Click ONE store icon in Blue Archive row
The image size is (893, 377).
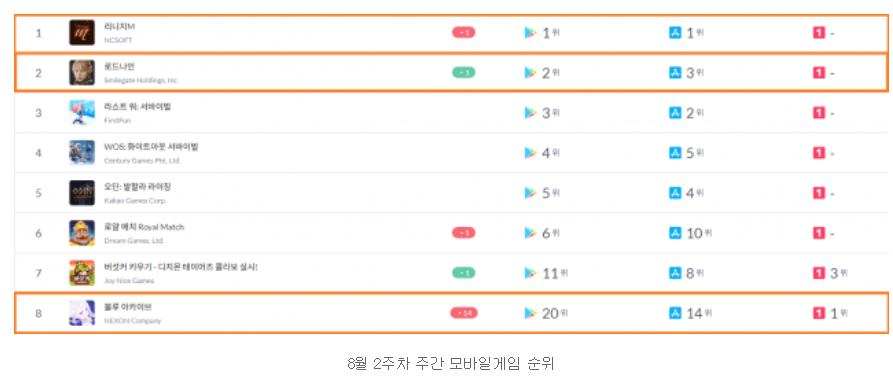(819, 313)
